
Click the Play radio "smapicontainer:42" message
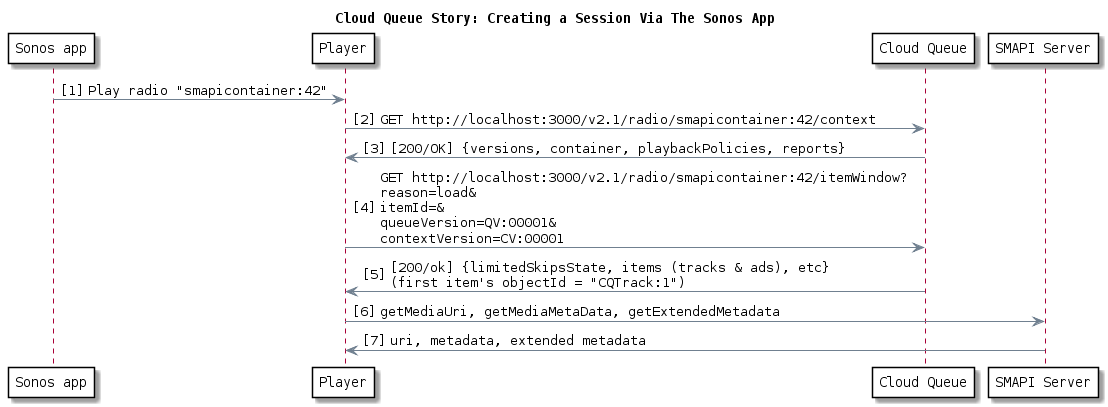tap(207, 90)
